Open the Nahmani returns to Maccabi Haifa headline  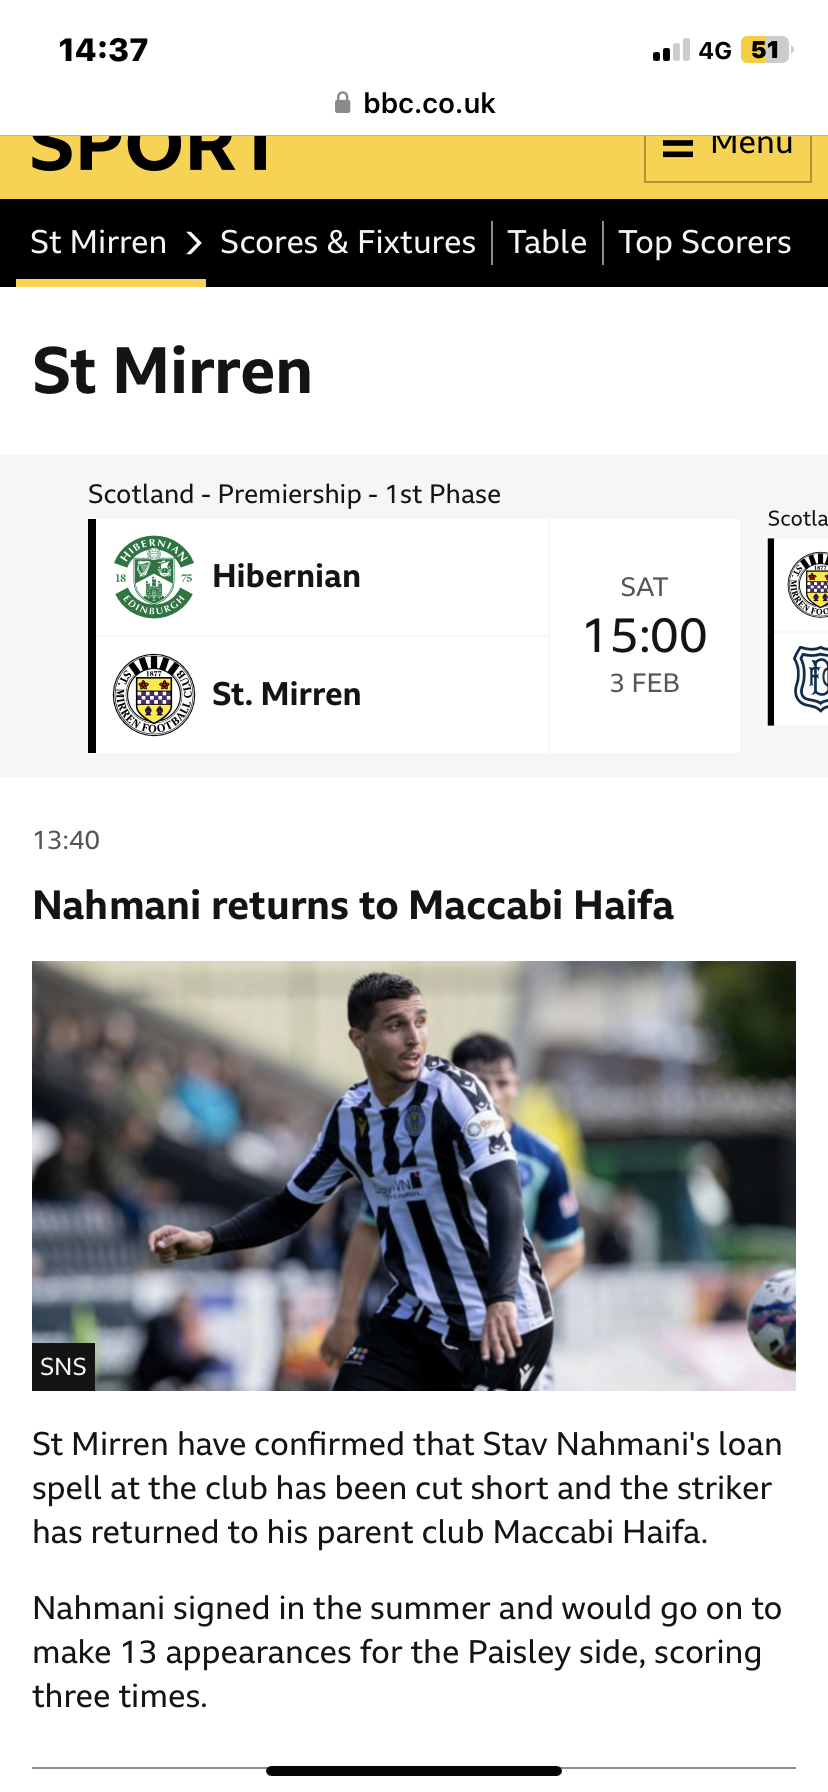coord(353,905)
